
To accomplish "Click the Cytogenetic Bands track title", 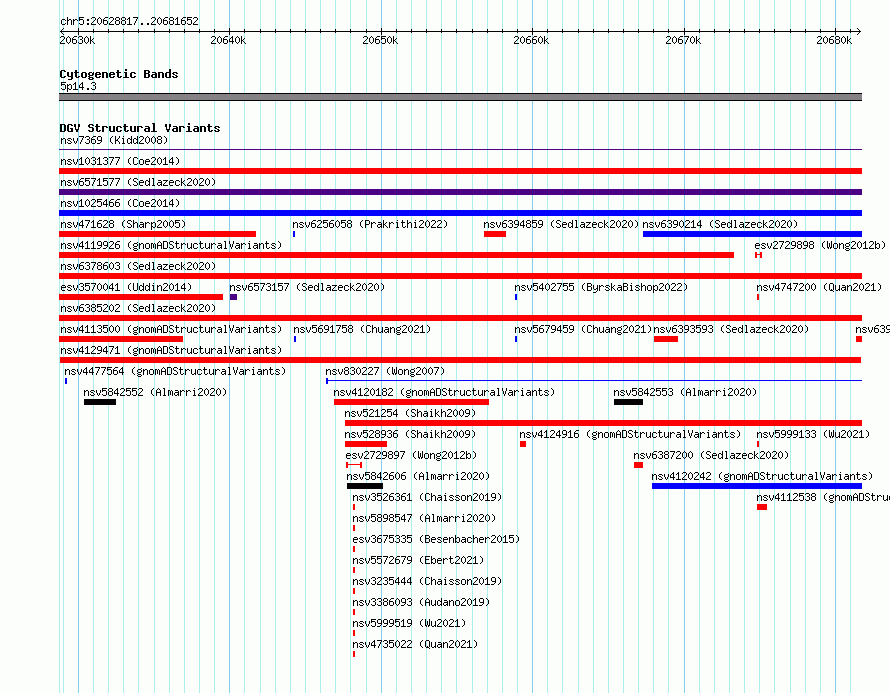I will click(119, 74).
